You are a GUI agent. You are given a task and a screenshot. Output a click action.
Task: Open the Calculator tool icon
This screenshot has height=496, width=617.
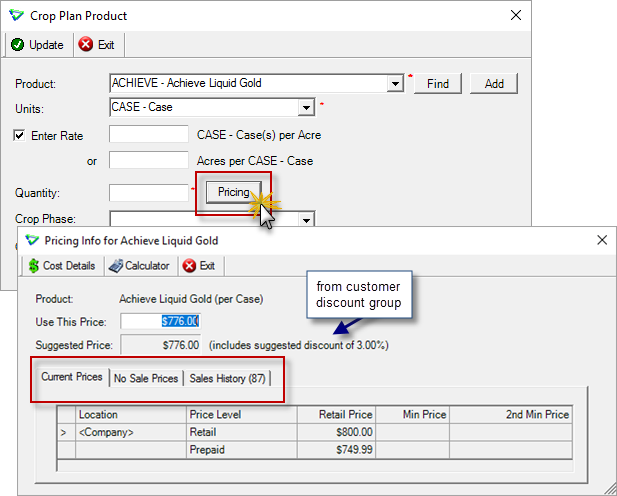[x=116, y=266]
